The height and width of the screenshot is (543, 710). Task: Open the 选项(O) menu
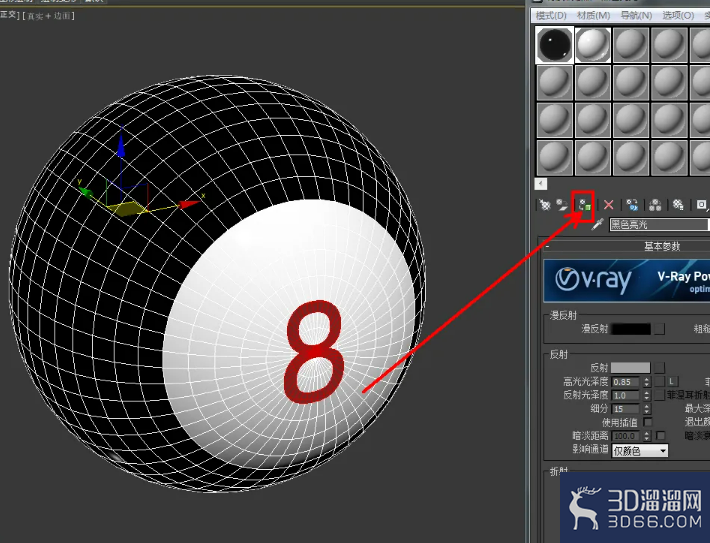[678, 15]
